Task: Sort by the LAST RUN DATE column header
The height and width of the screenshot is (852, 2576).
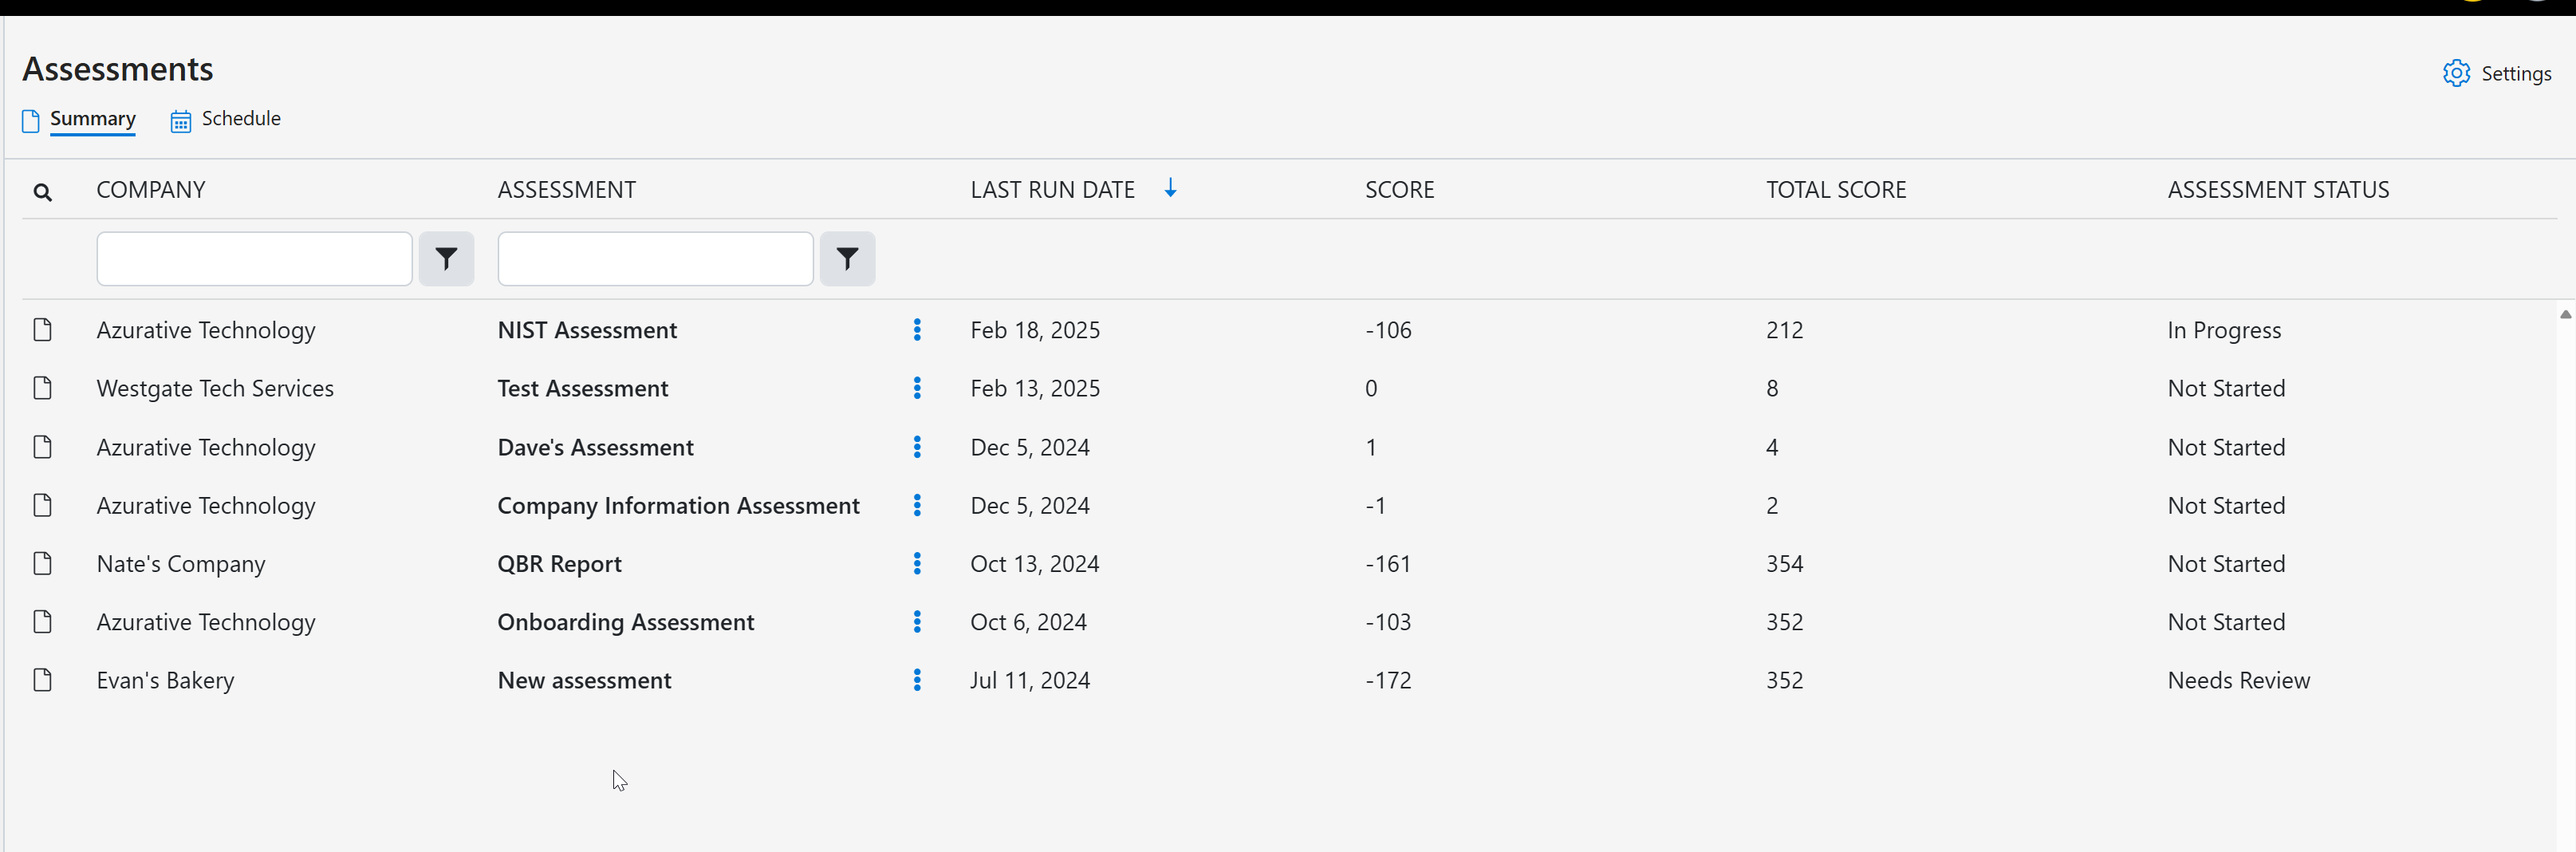Action: (1052, 189)
